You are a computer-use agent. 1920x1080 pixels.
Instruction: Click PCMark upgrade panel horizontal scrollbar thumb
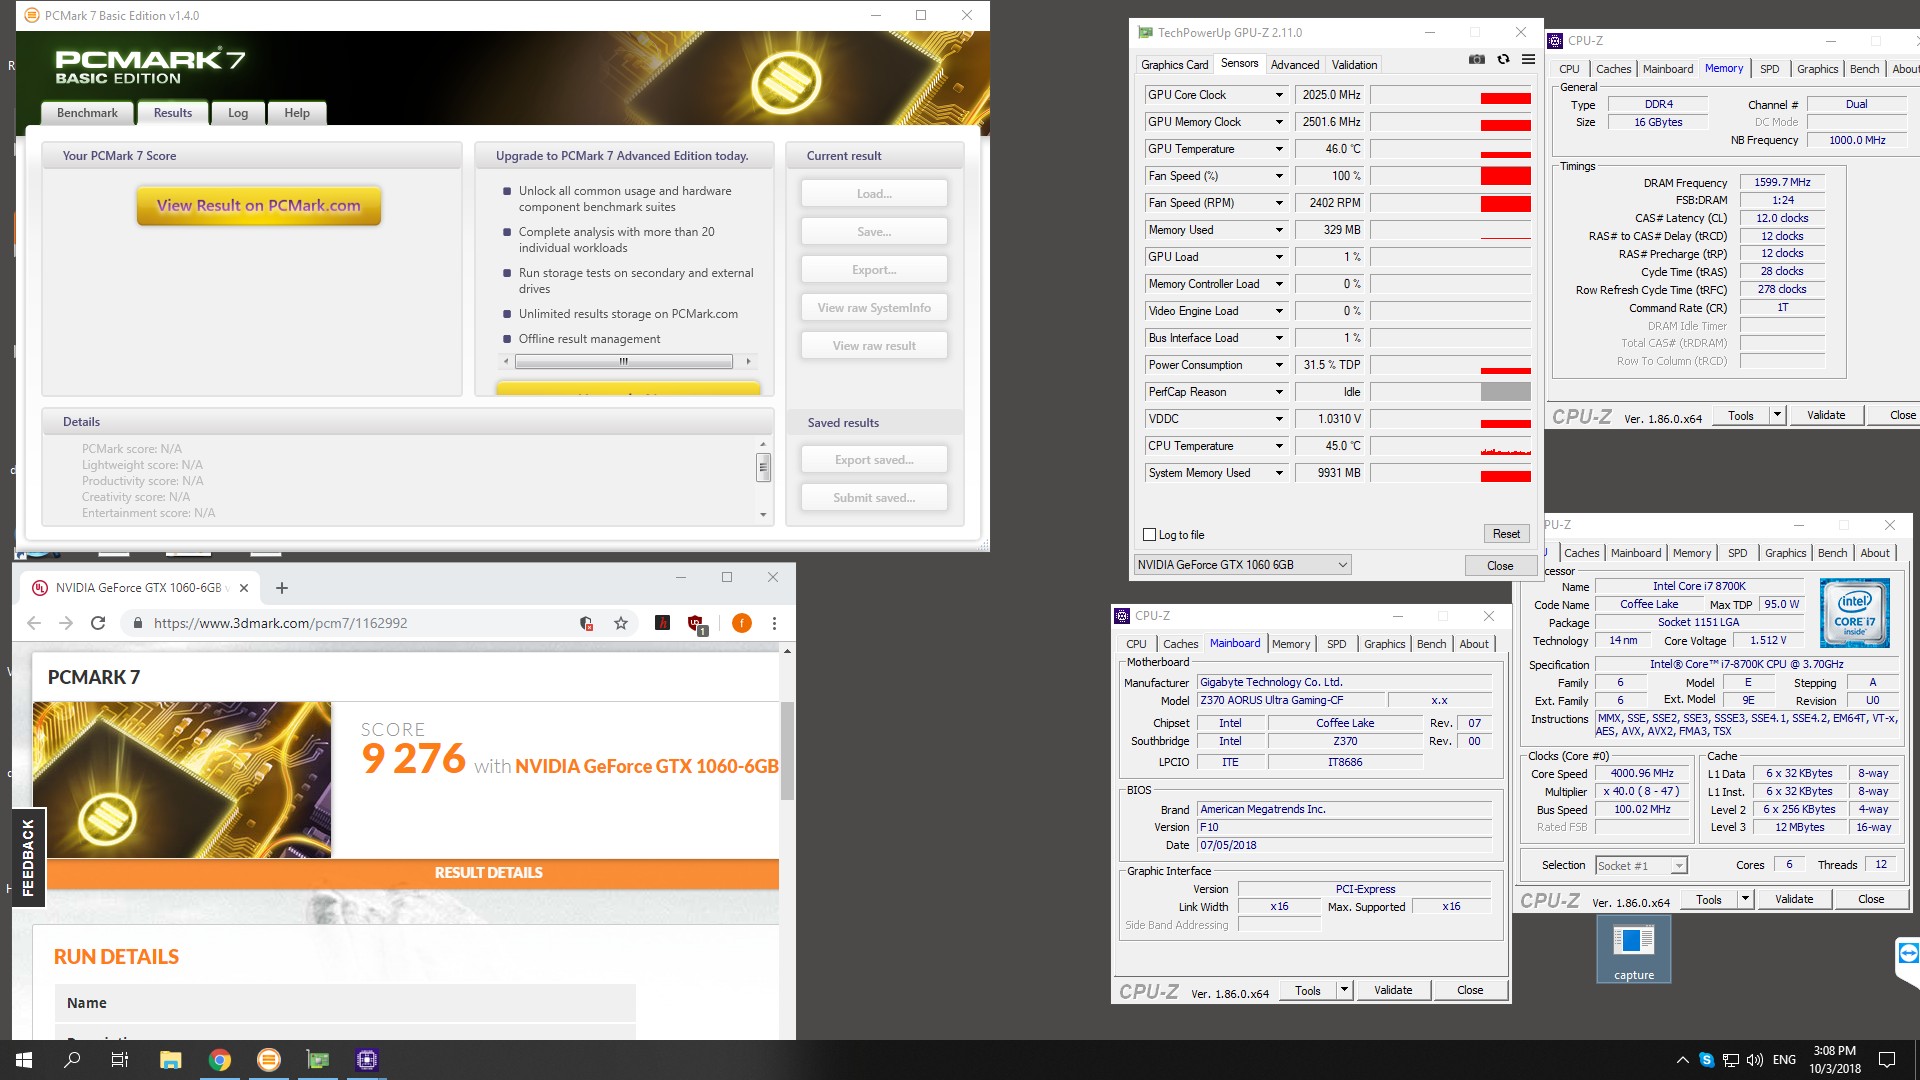(x=624, y=362)
